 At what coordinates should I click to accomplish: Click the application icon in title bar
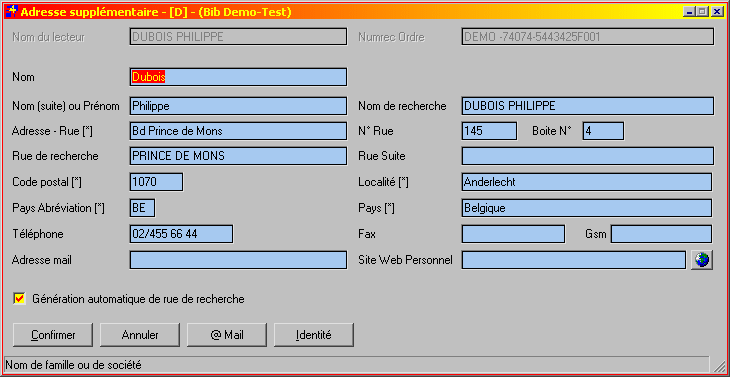pyautogui.click(x=13, y=12)
